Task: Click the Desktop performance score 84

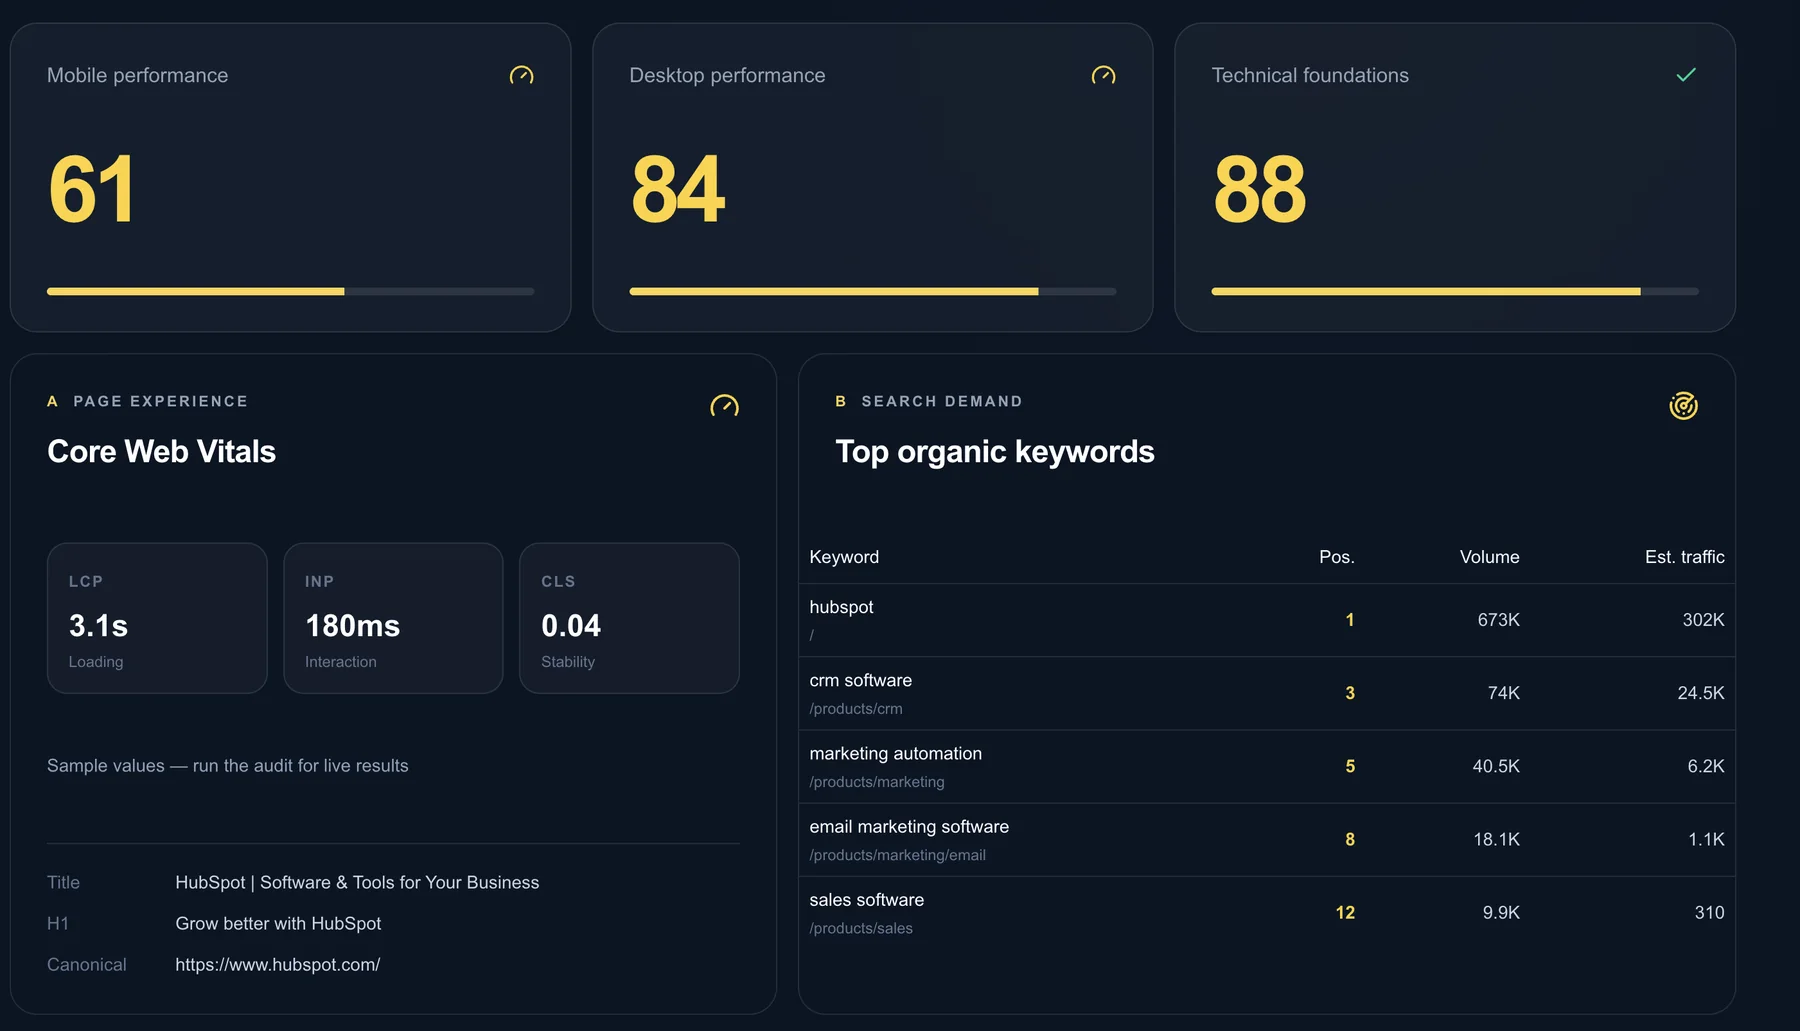Action: point(678,189)
